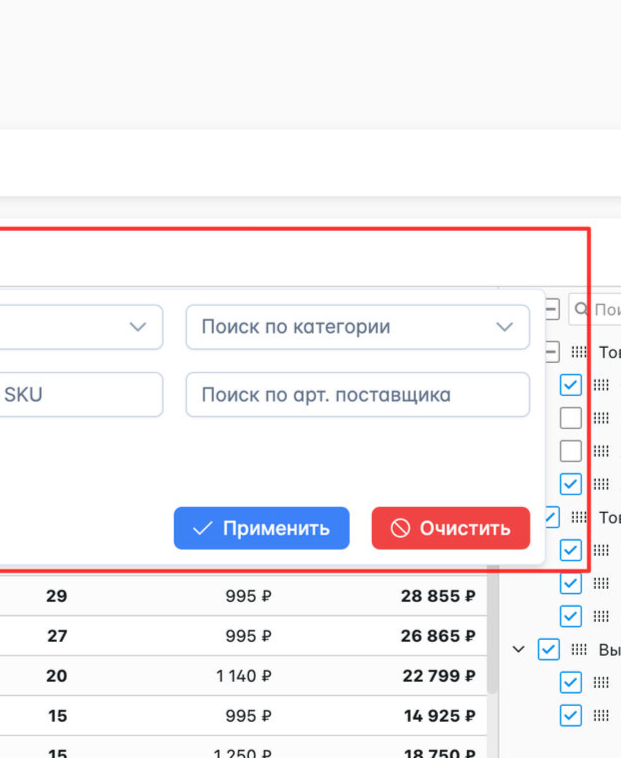Viewport: 621px width, 758px height.
Task: Click the total 26 865 ₽ cell
Action: tap(438, 636)
